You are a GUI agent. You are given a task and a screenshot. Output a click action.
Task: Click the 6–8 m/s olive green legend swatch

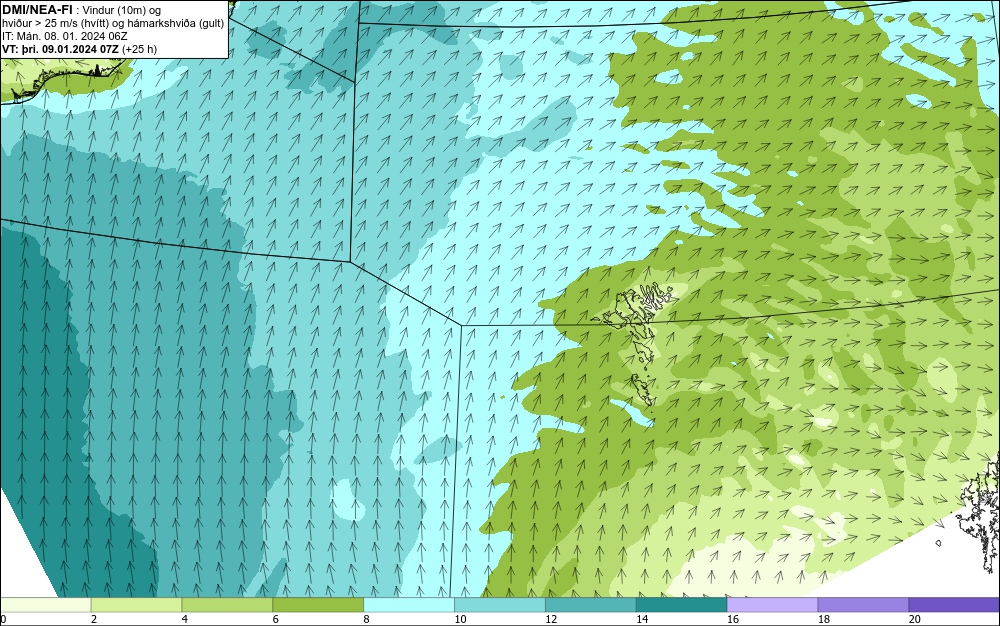point(318,604)
